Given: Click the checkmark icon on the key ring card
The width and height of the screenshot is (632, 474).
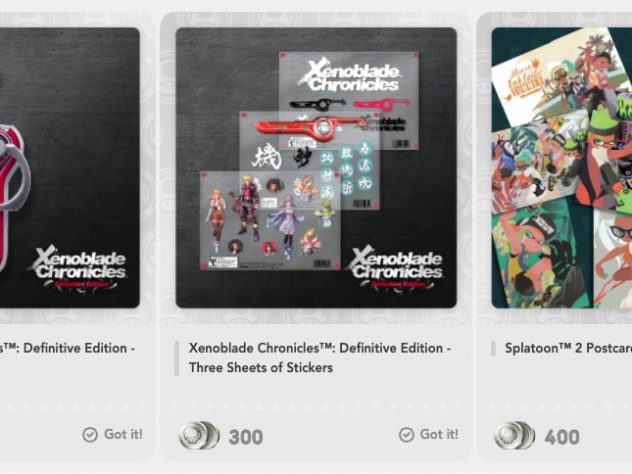Looking at the screenshot, I should click(90, 435).
